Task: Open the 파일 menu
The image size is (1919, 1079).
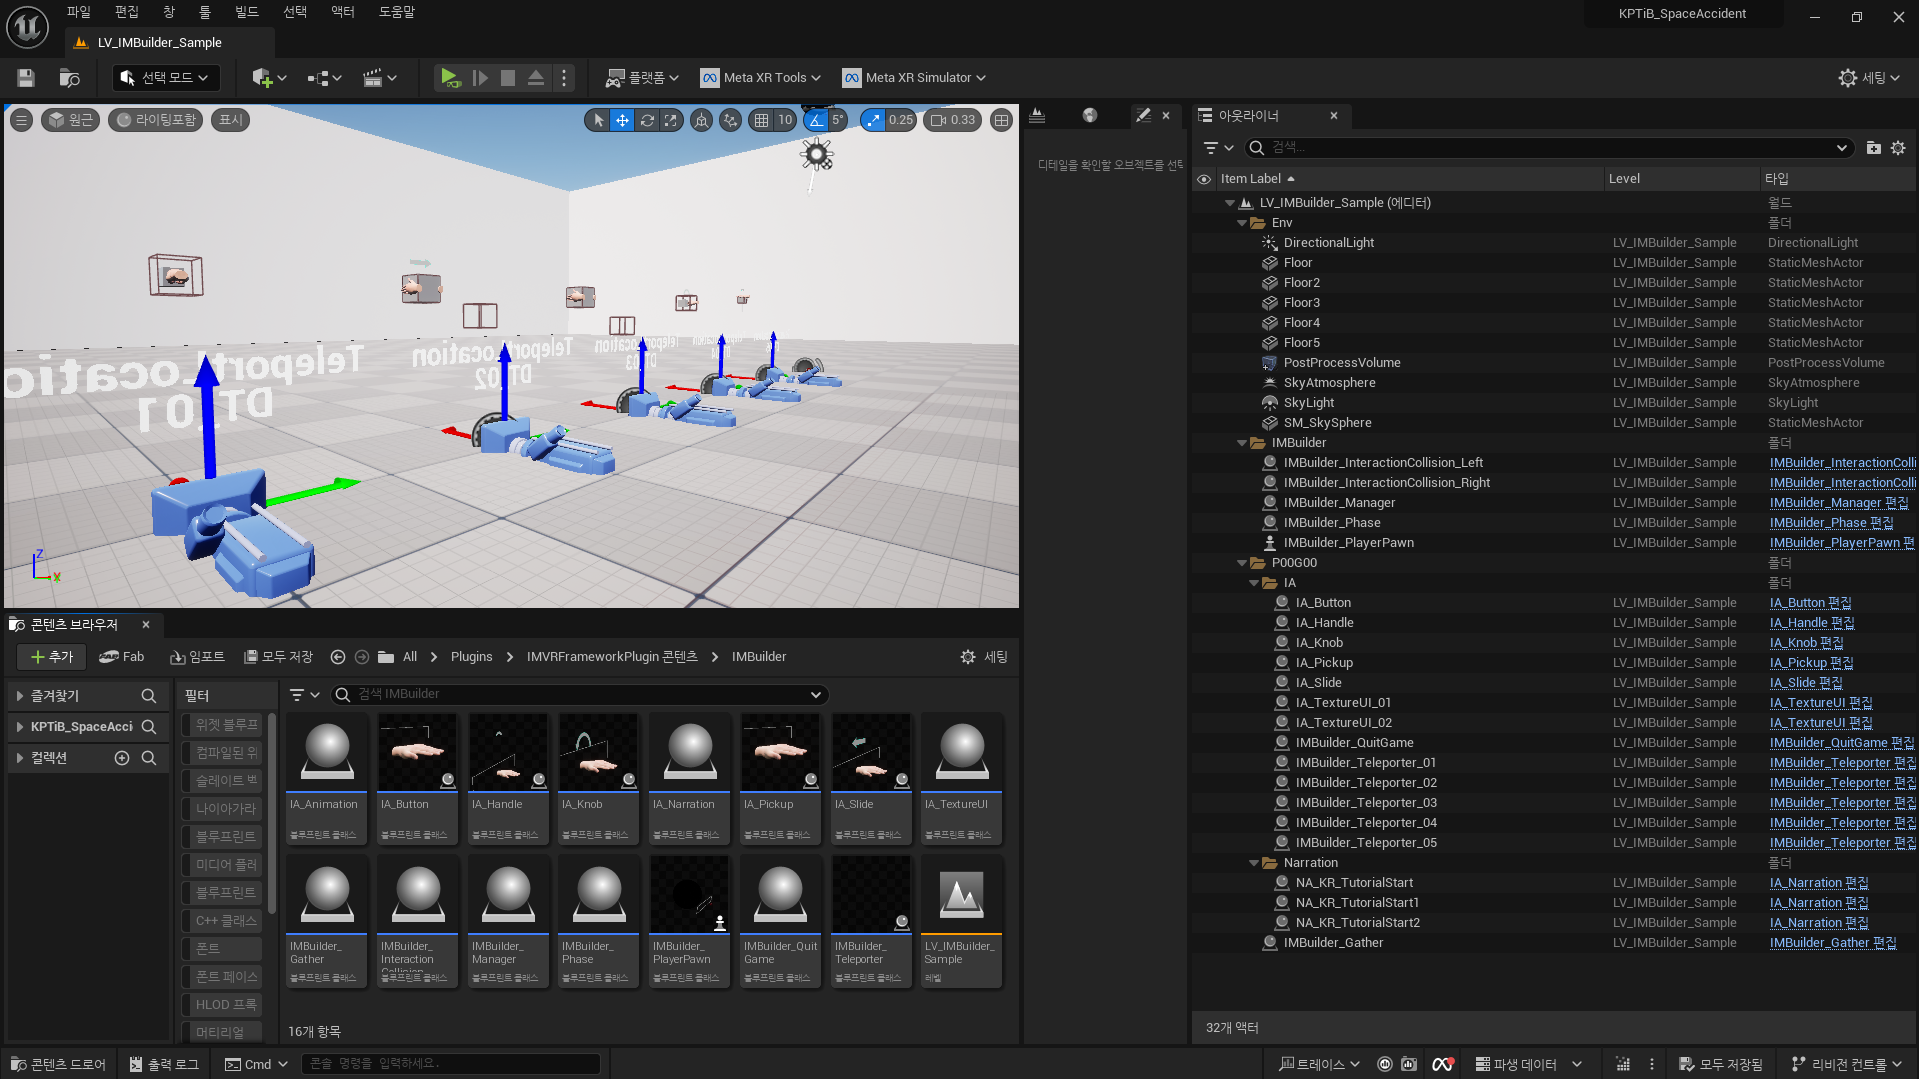Action: (78, 12)
